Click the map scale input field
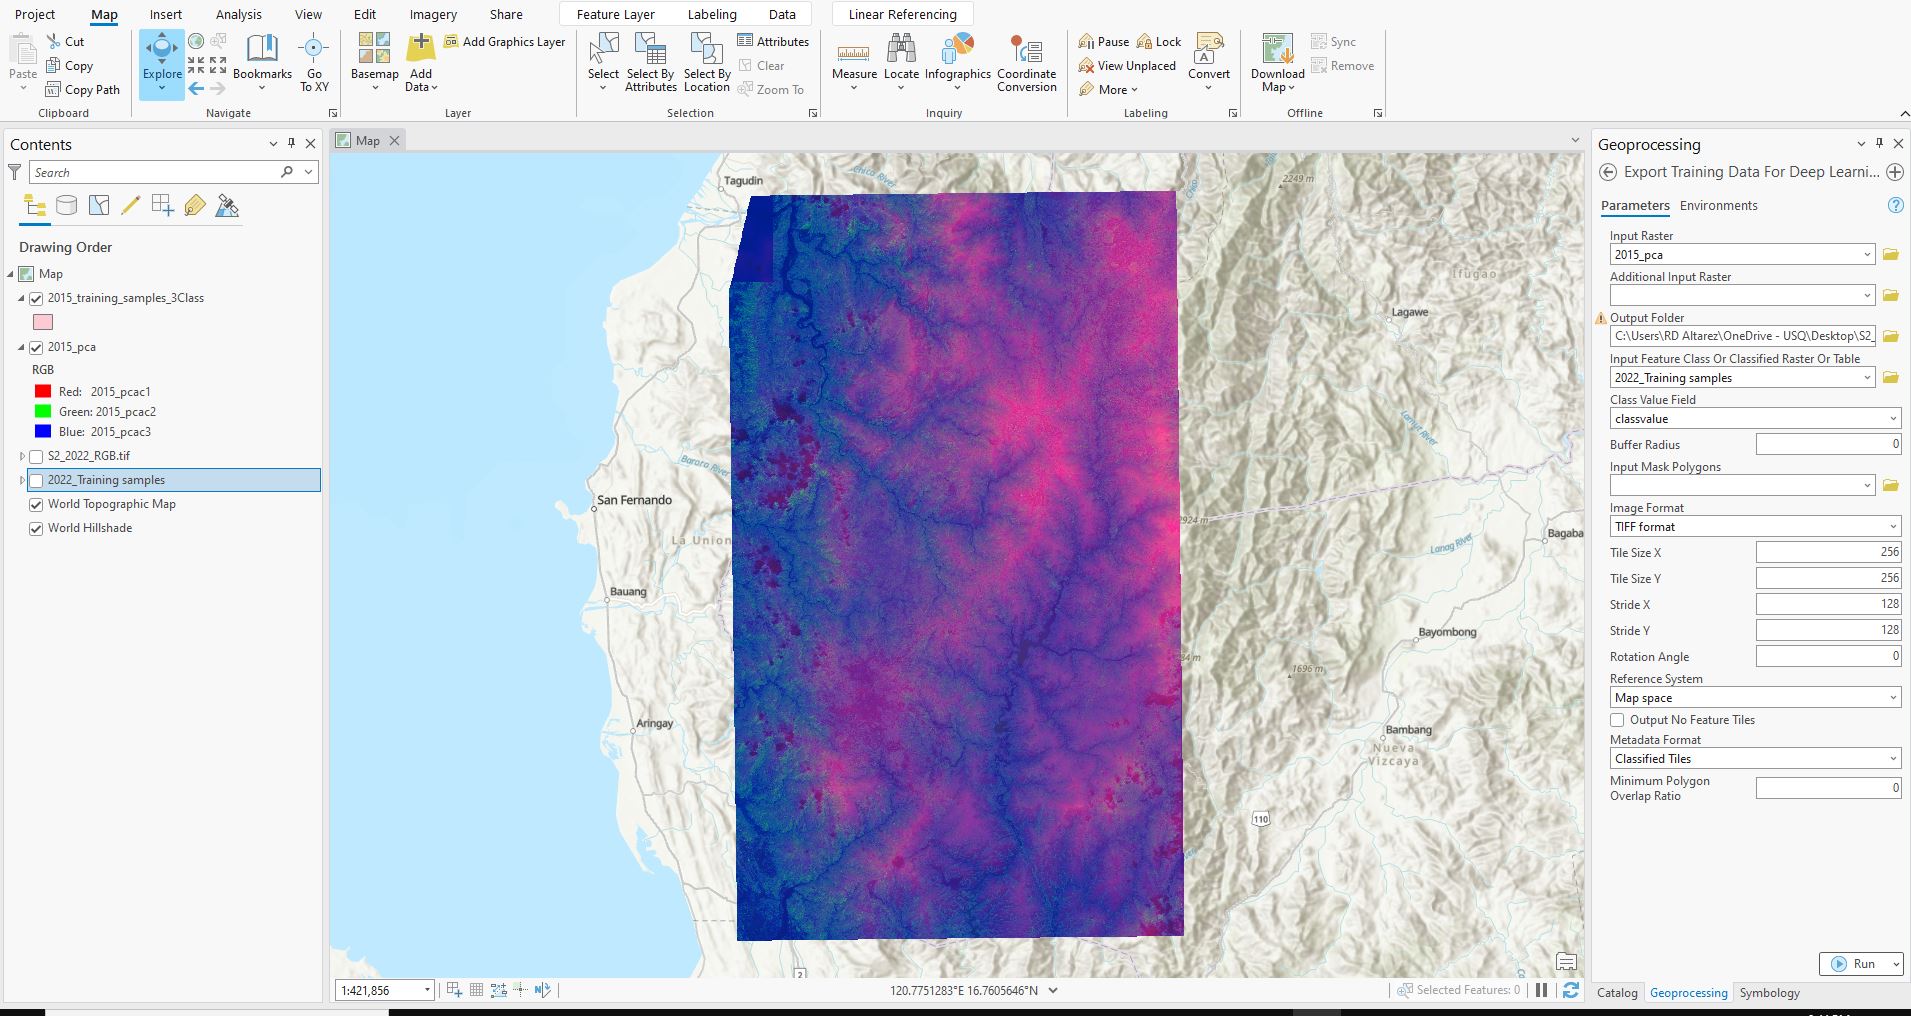 coord(380,989)
